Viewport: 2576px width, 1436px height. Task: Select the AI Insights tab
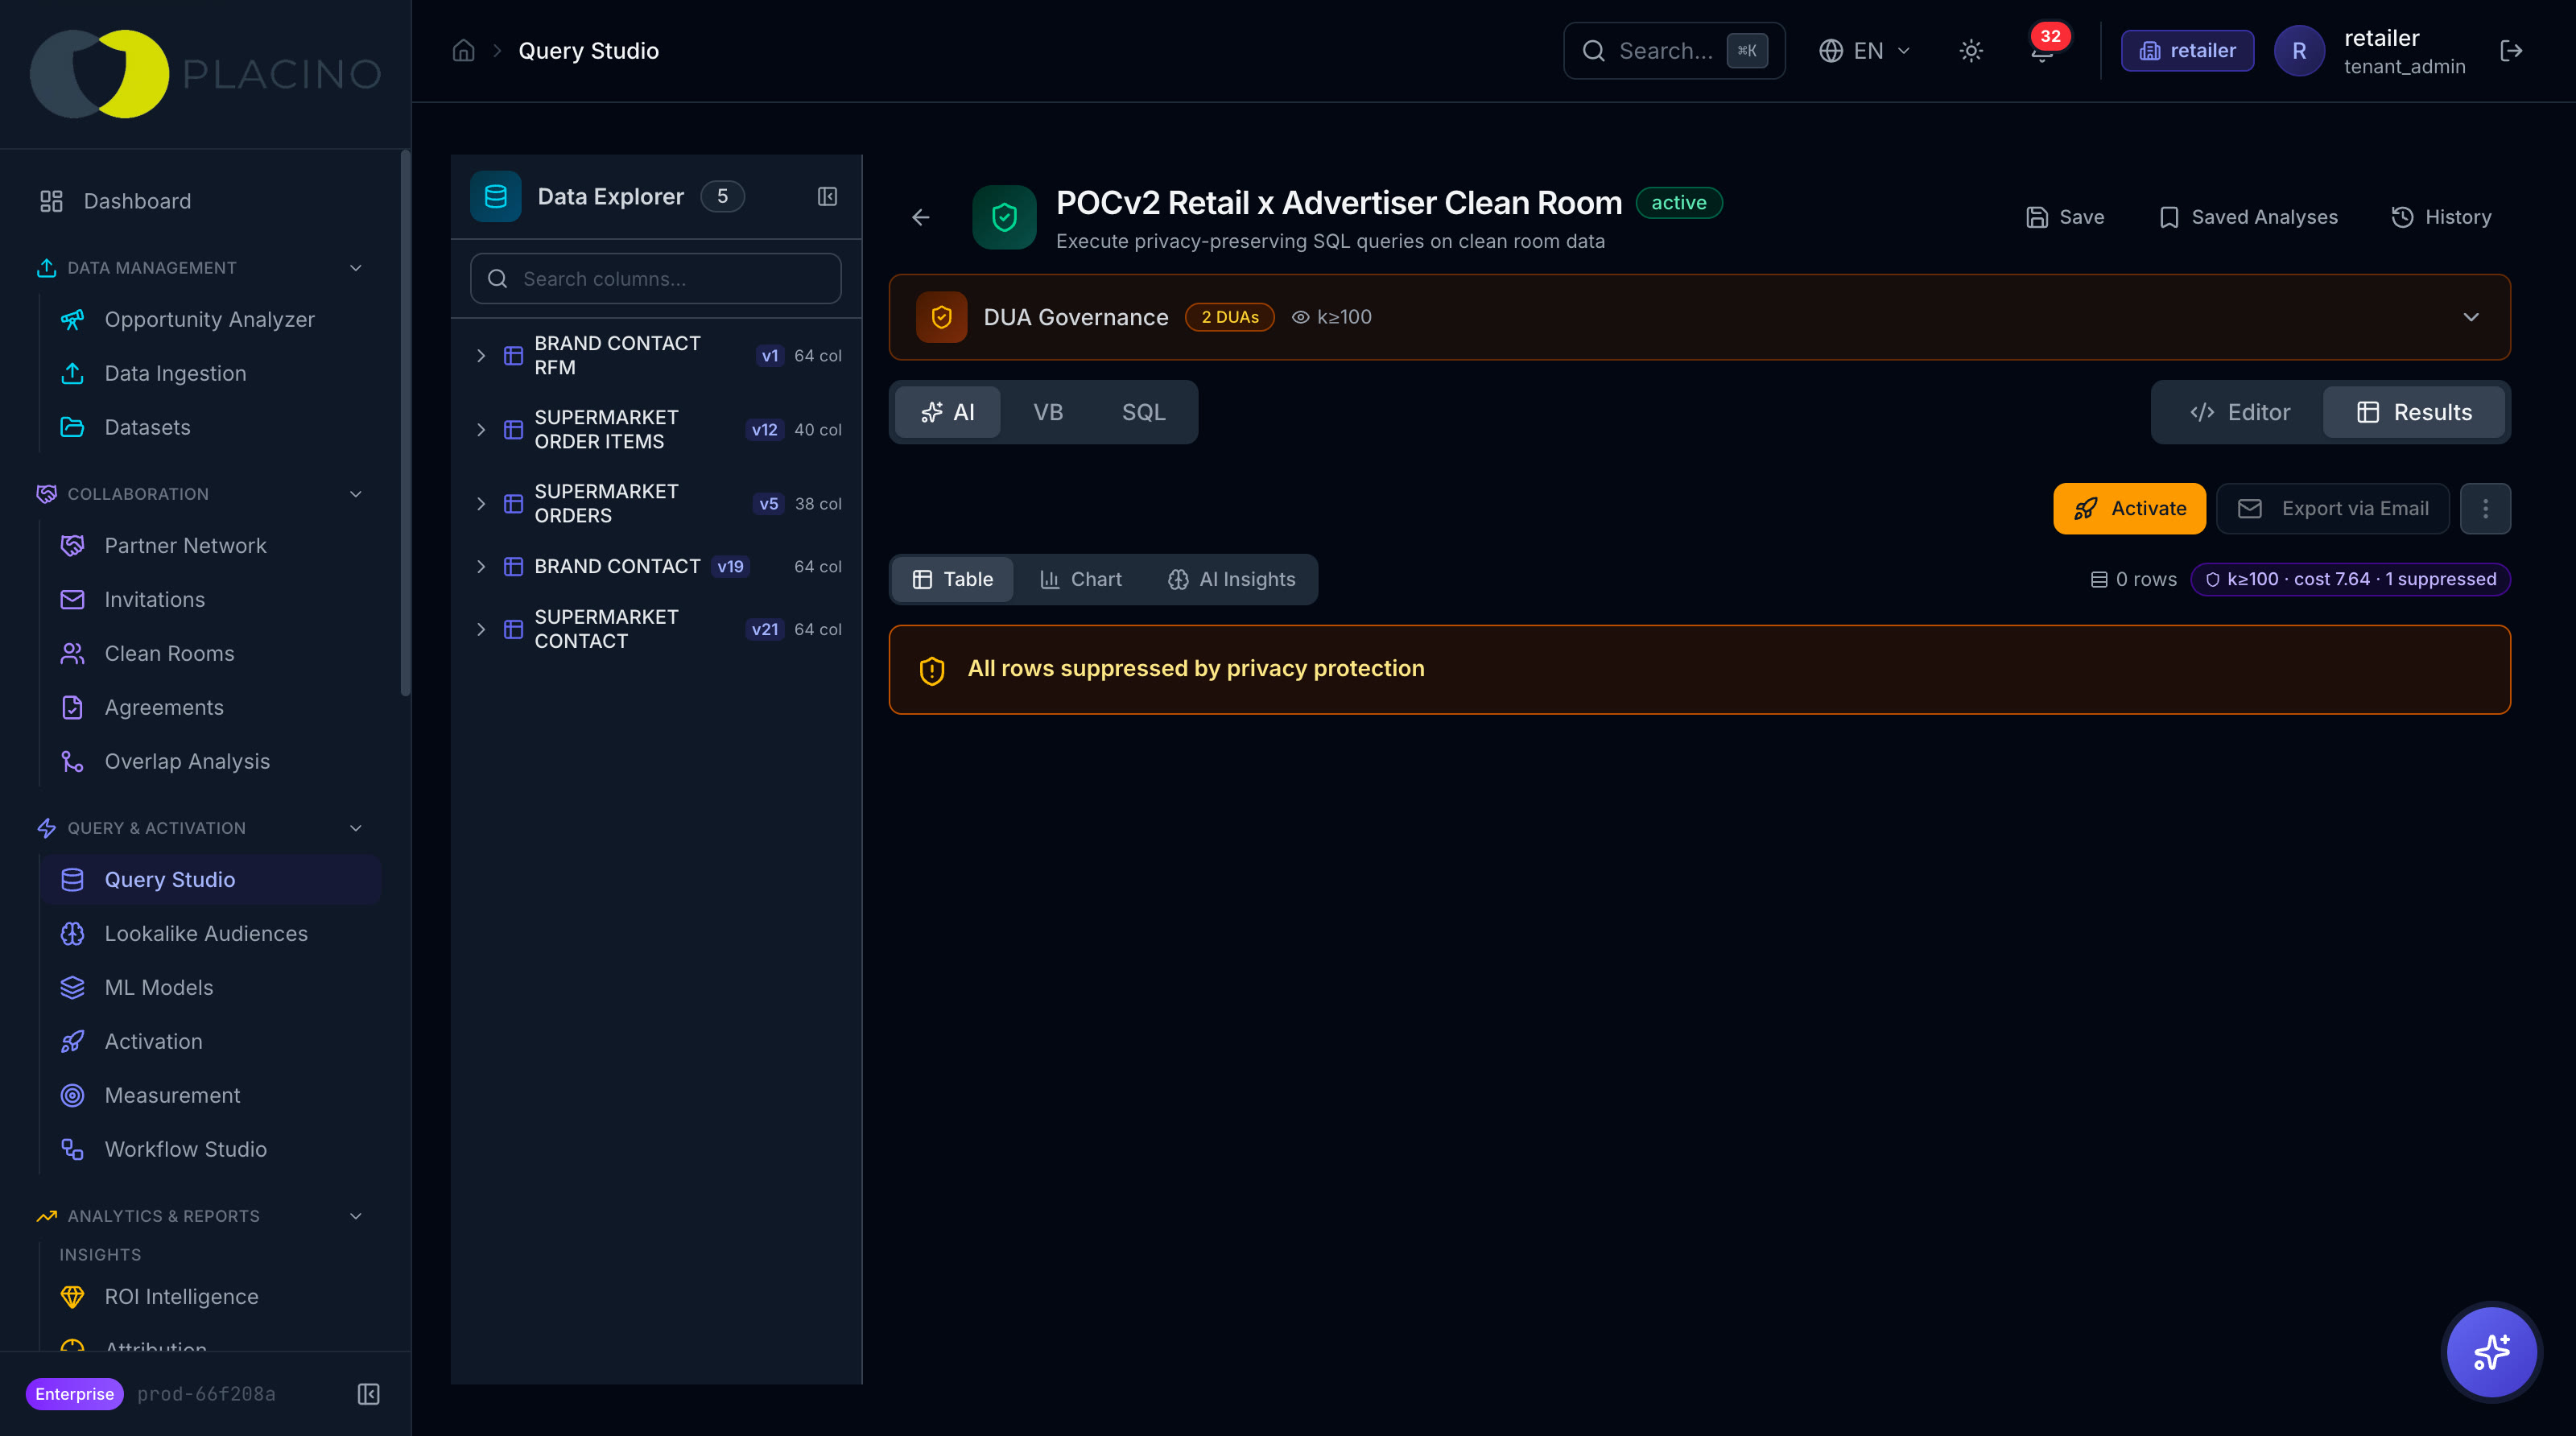(x=1231, y=579)
